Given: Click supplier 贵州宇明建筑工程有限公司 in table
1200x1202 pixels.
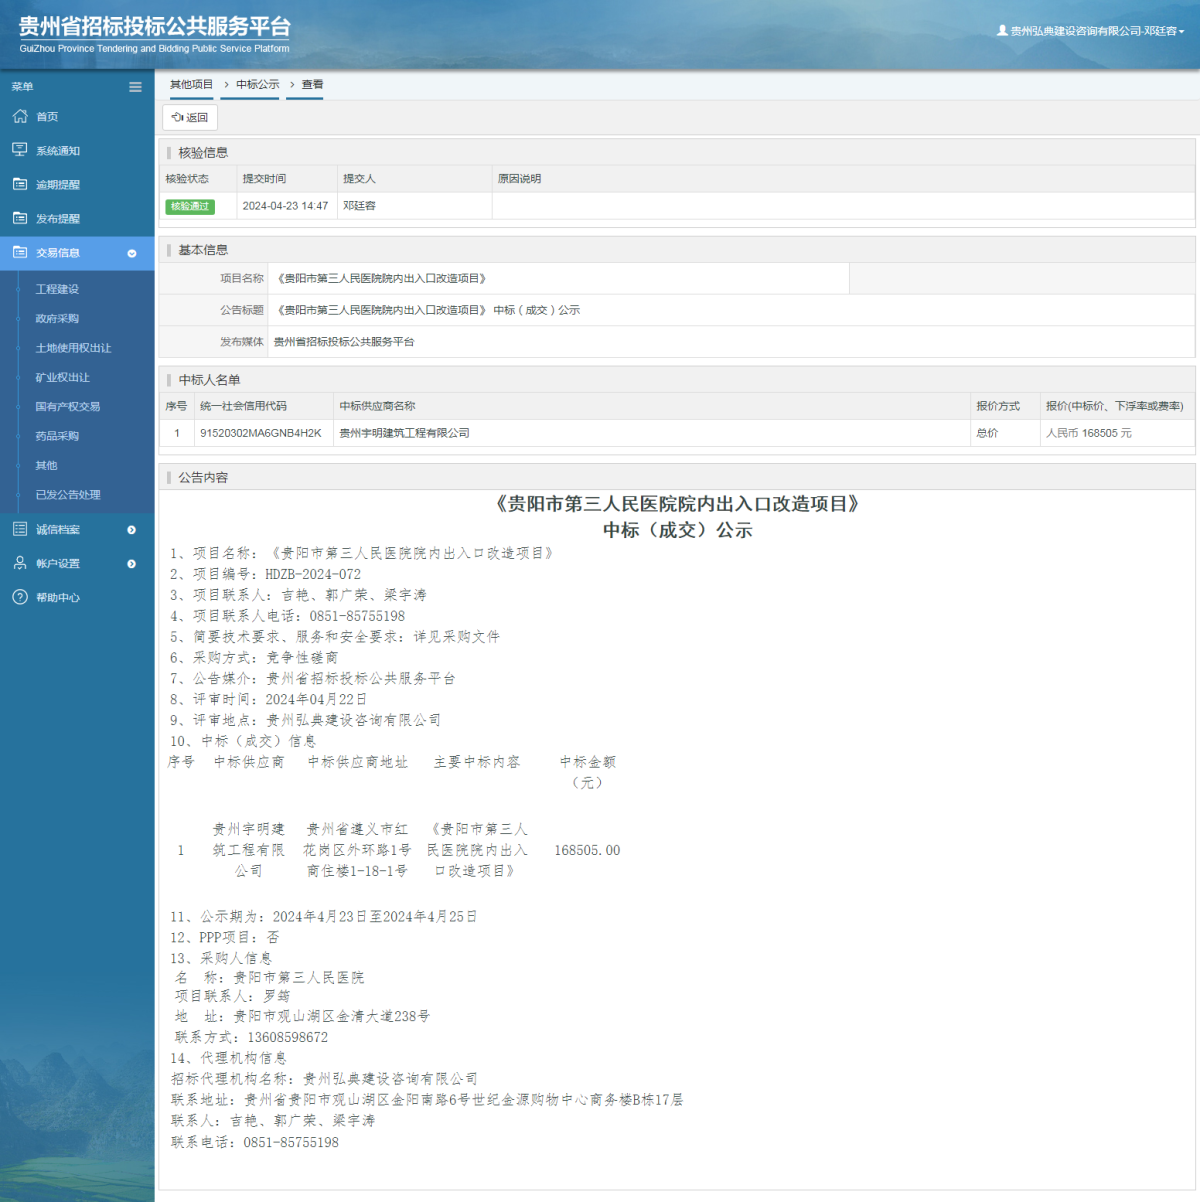Looking at the screenshot, I should pyautogui.click(x=404, y=433).
